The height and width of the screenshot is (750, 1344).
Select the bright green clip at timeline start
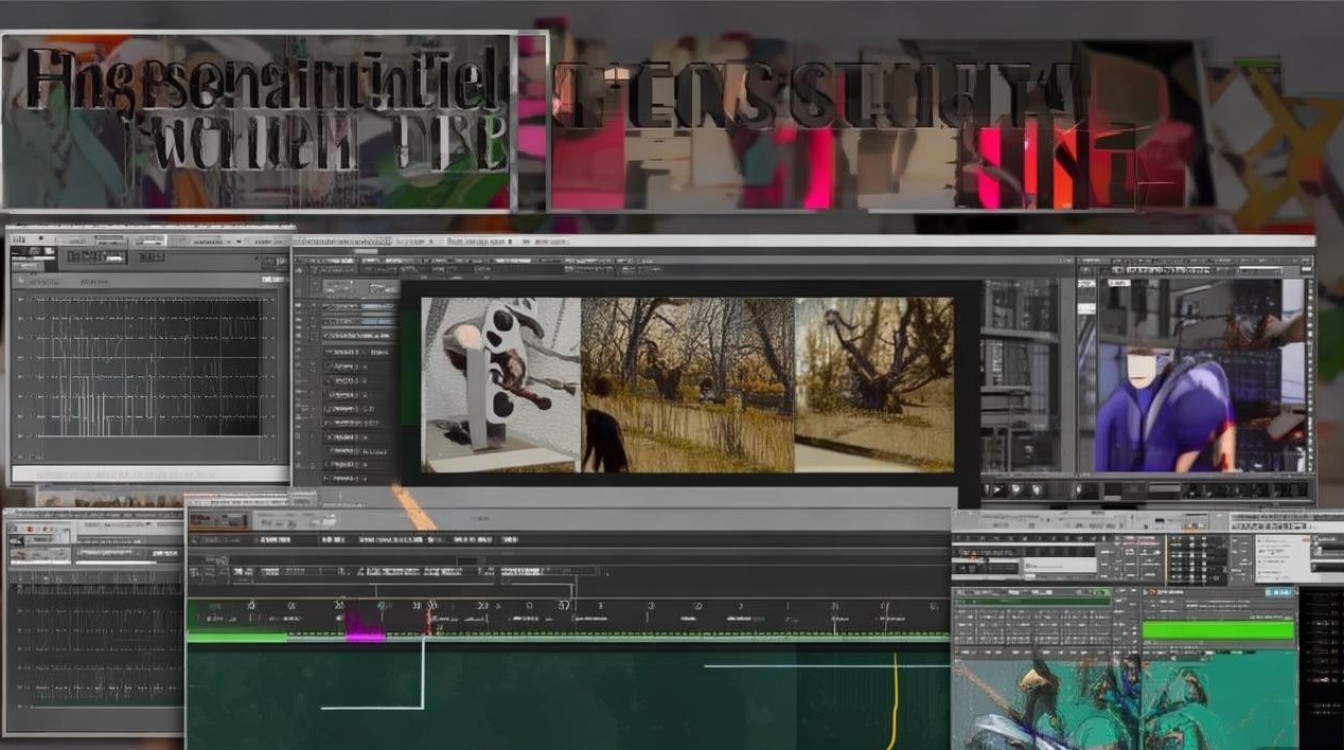click(x=237, y=635)
